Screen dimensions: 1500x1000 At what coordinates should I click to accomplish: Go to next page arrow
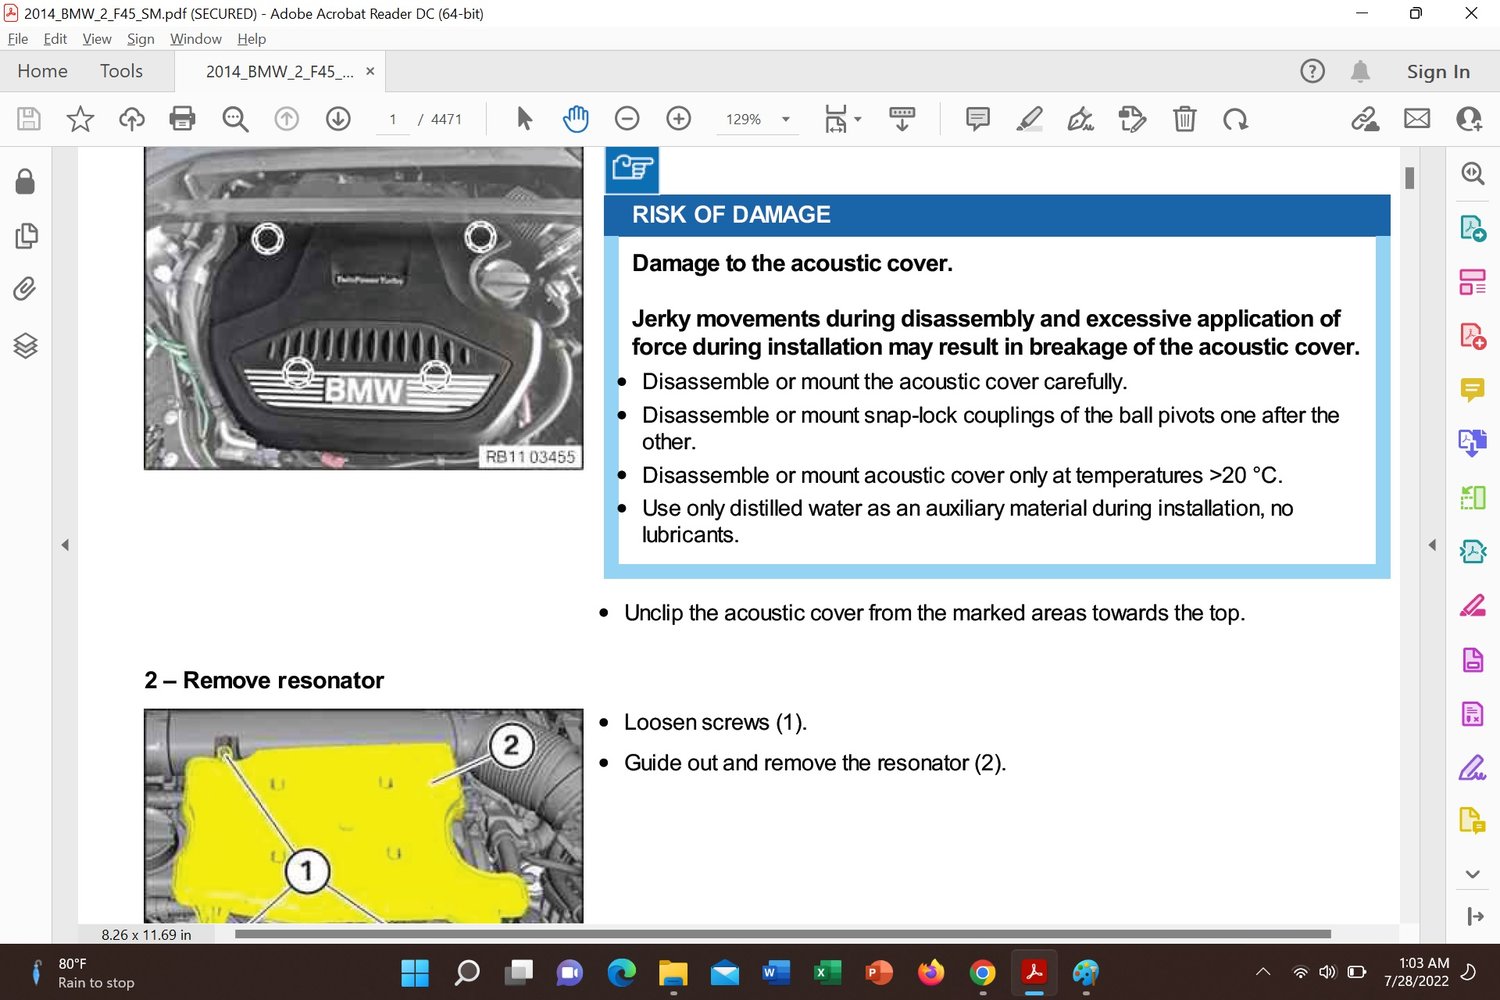[338, 119]
